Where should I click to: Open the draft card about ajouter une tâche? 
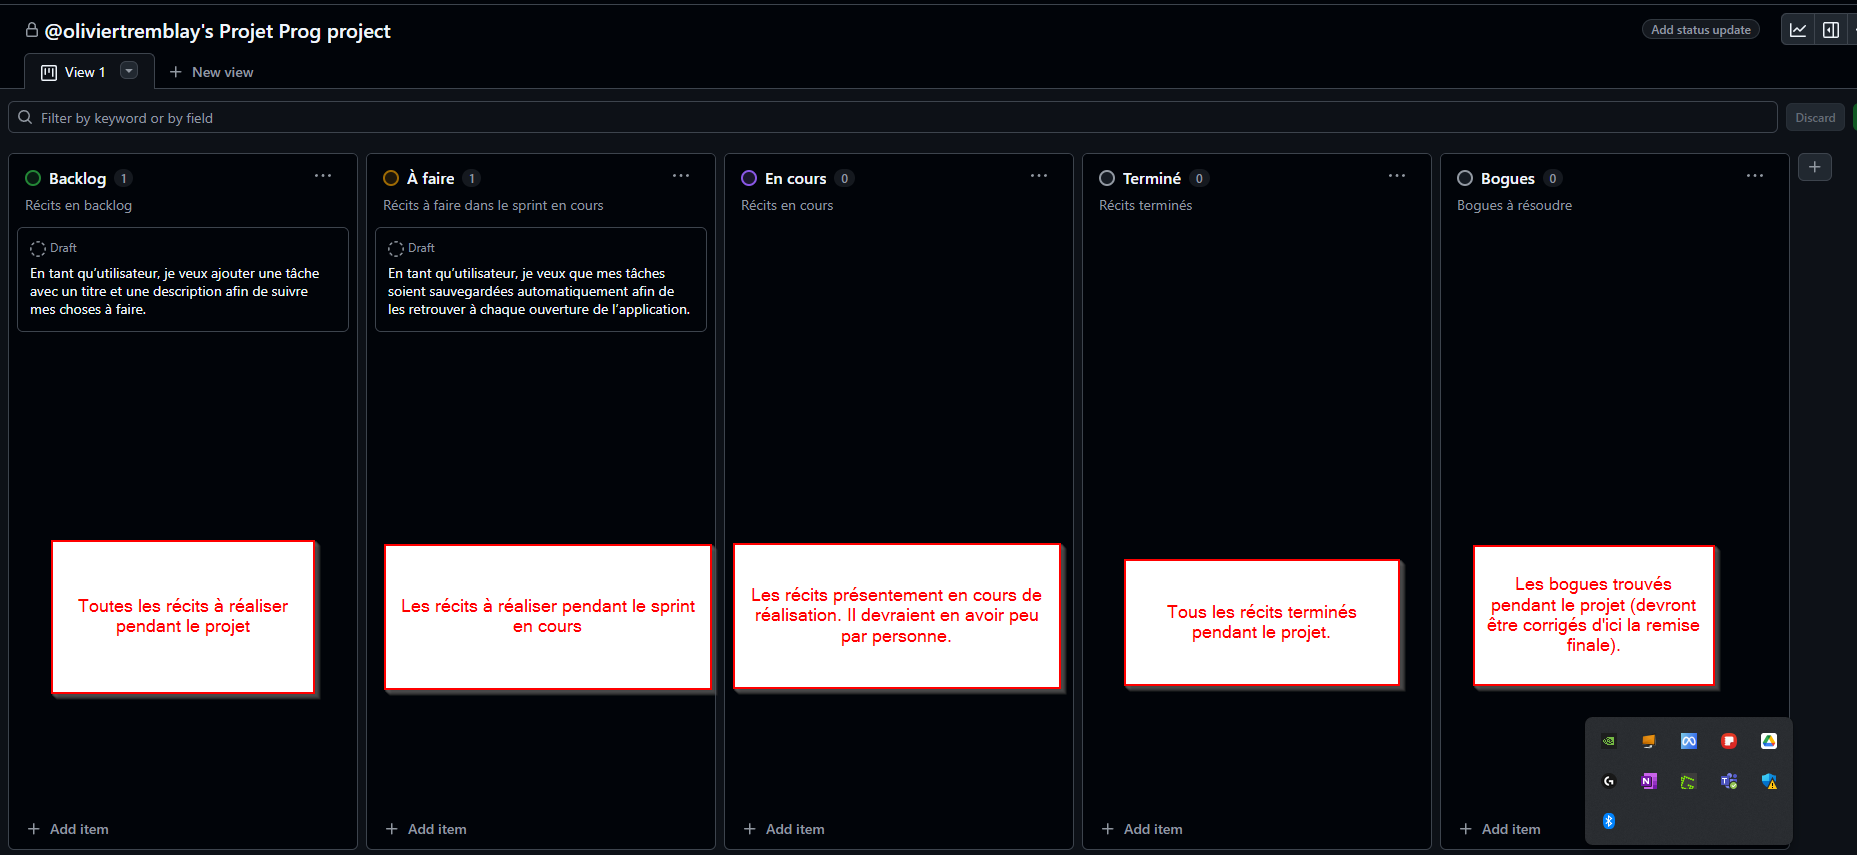(183, 280)
